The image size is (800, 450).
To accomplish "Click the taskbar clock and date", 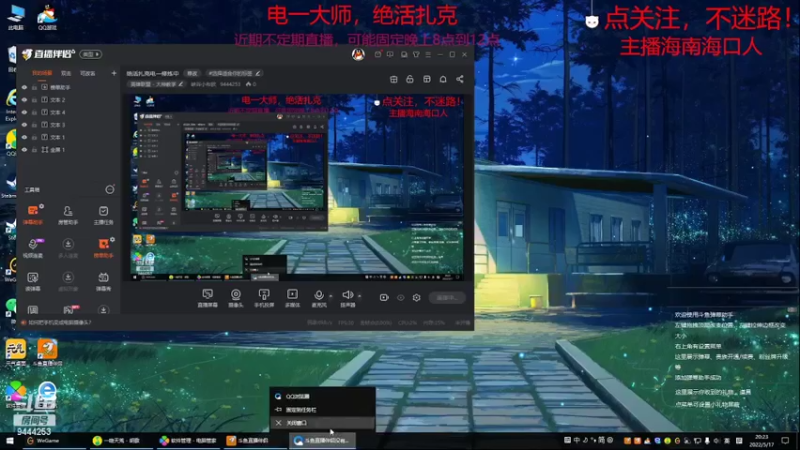I will (760, 440).
